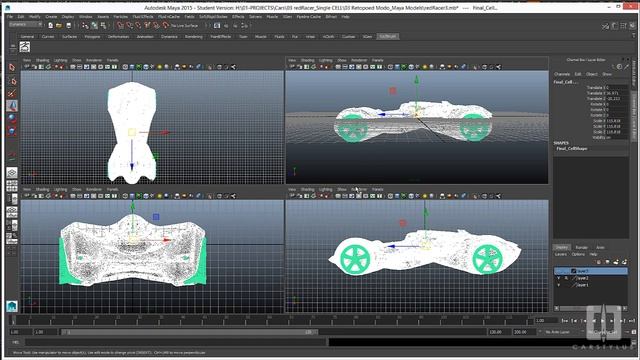Switch to single perspective view layout
The image size is (640, 360).
pyautogui.click(x=12, y=172)
